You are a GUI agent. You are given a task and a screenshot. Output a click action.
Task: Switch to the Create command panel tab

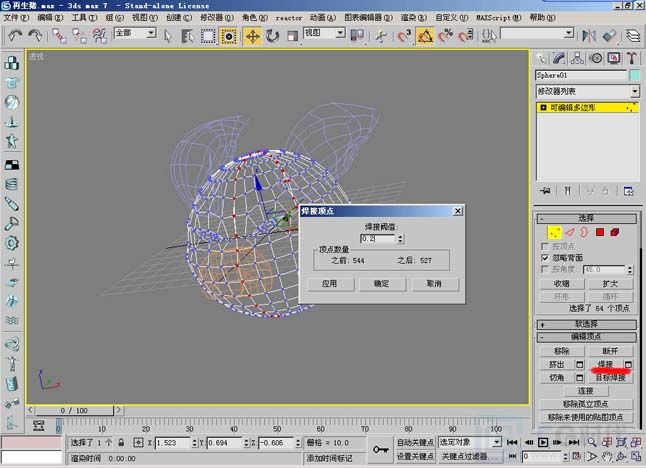coord(541,58)
